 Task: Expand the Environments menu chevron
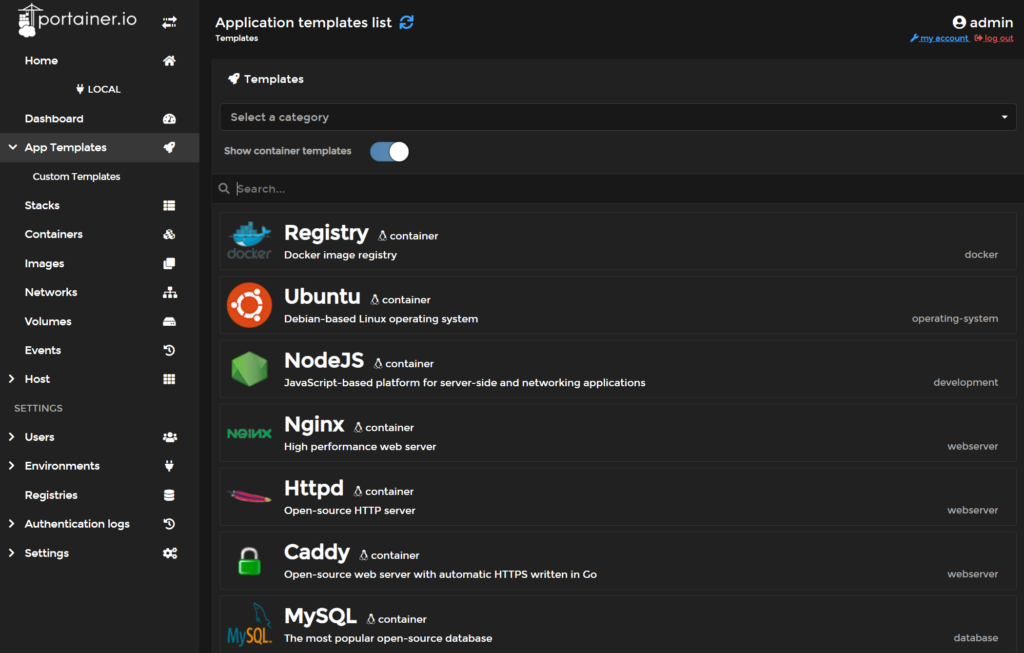[12, 466]
